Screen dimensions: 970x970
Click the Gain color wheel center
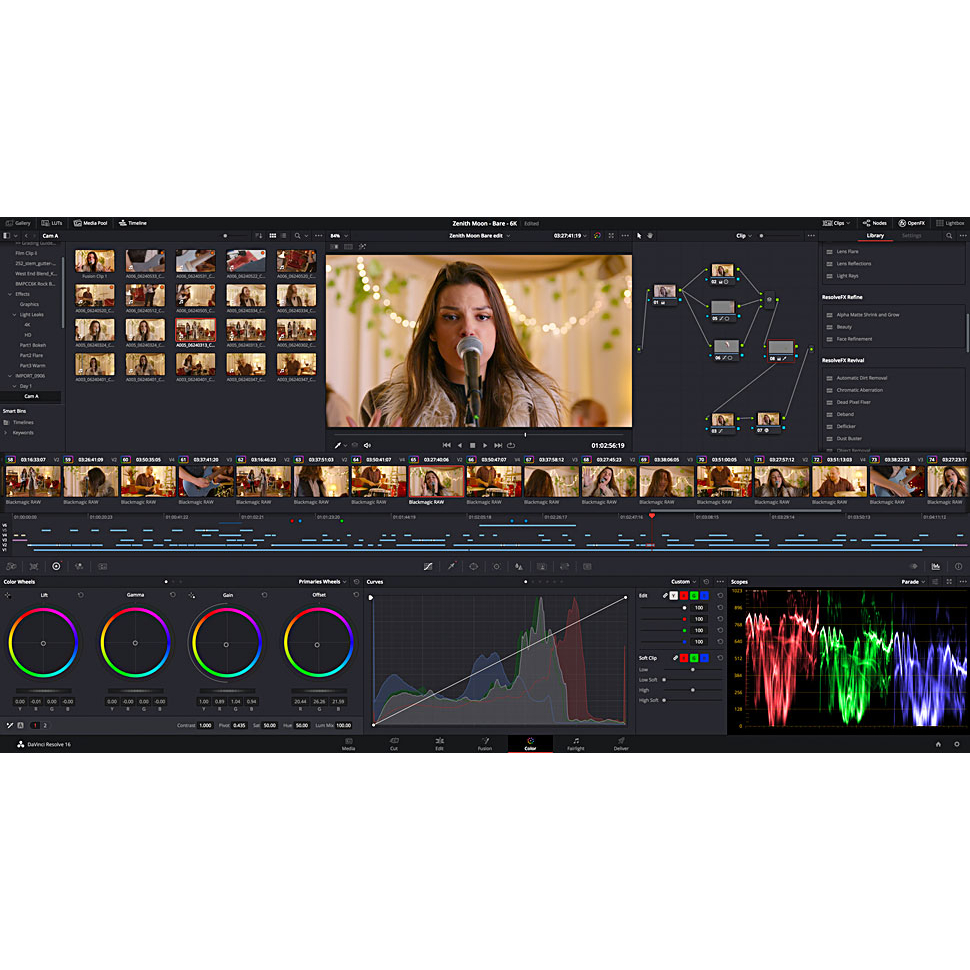click(226, 645)
